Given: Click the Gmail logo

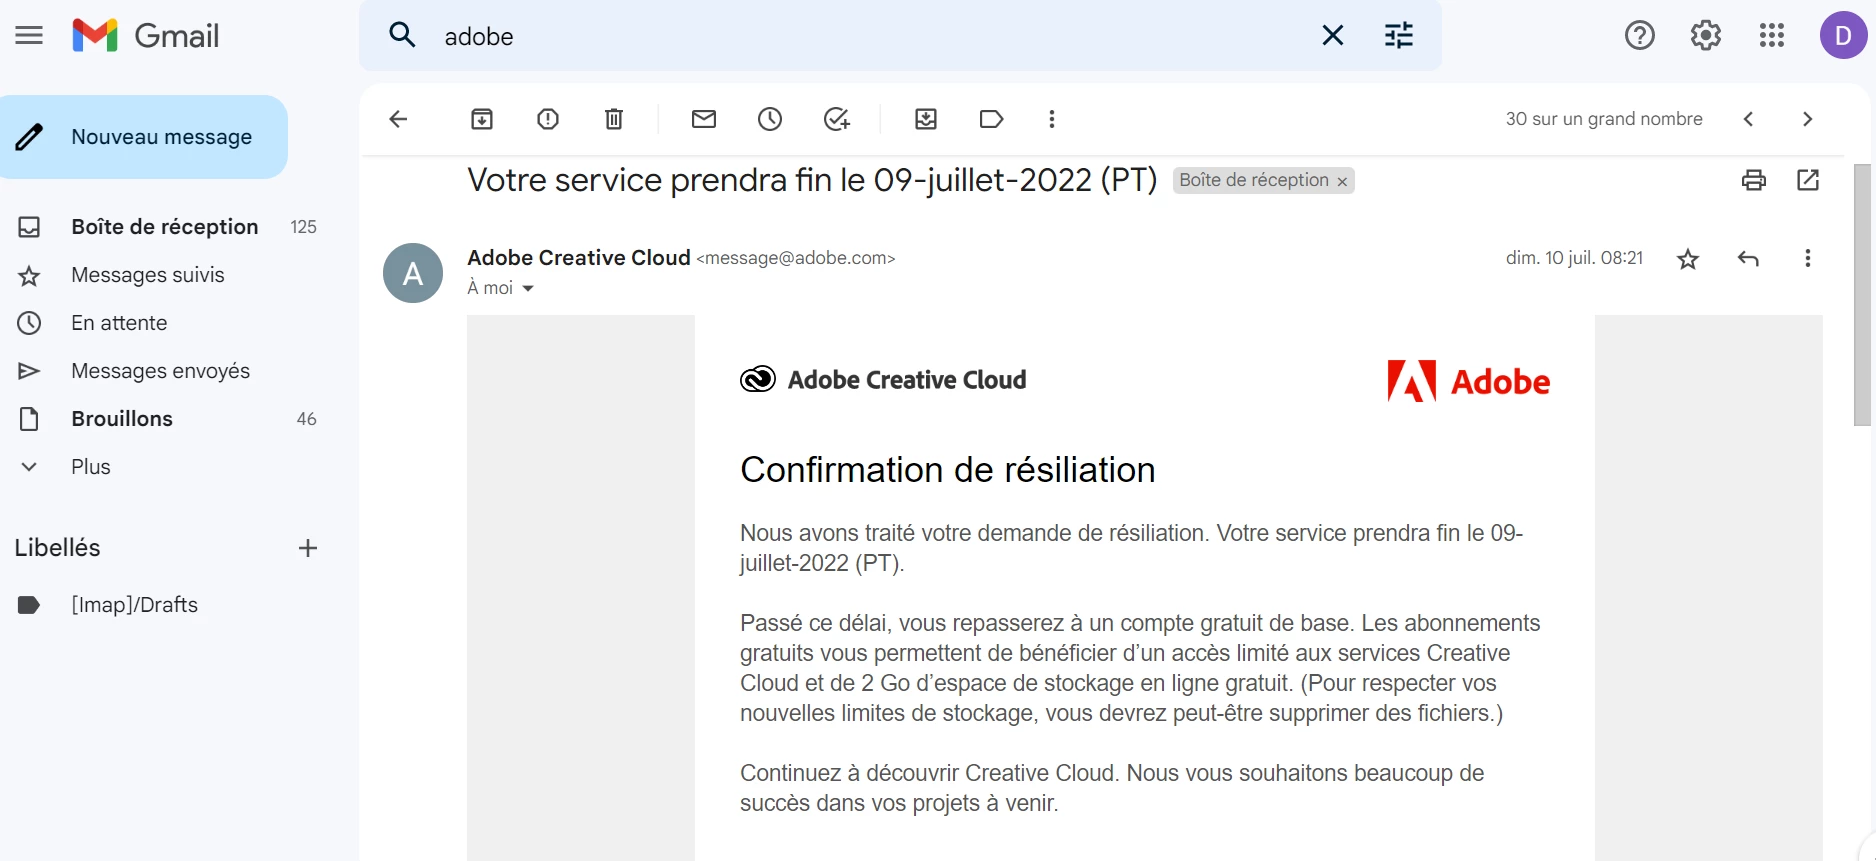Looking at the screenshot, I should pyautogui.click(x=146, y=36).
